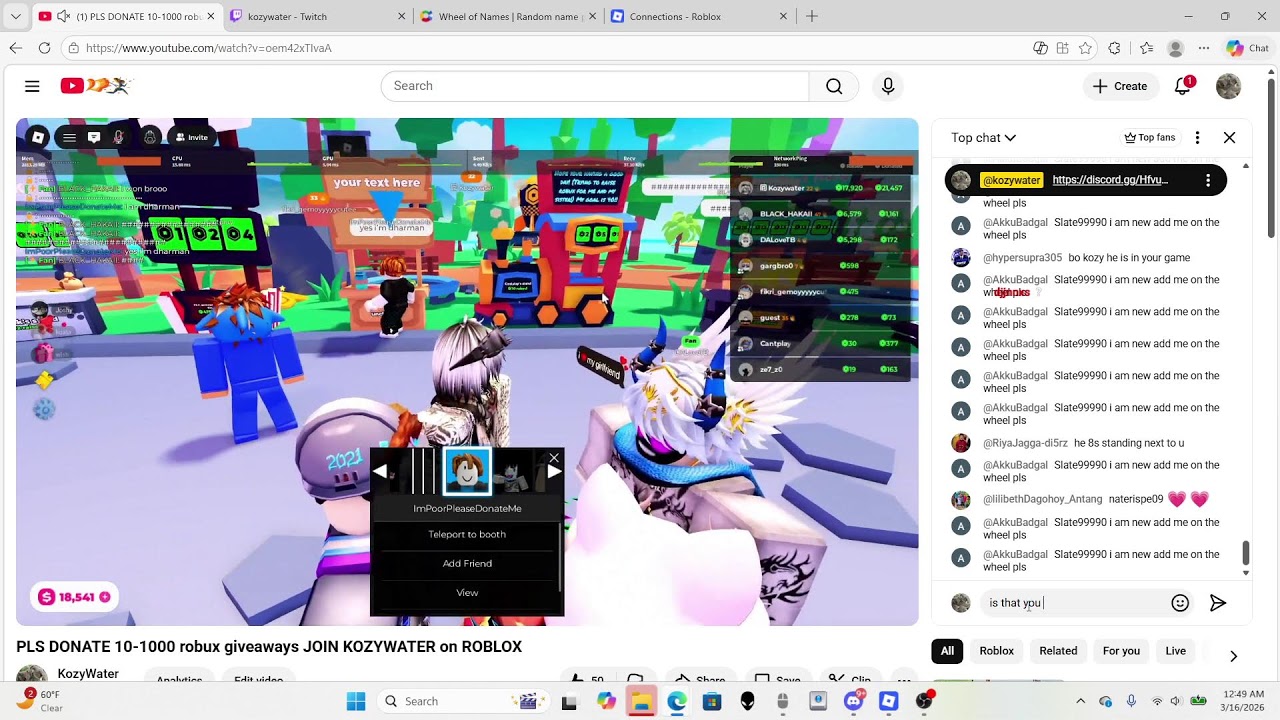Image resolution: width=1280 pixels, height=720 pixels.
Task: Click the 18,541 Robux balance badge
Action: click(x=74, y=597)
